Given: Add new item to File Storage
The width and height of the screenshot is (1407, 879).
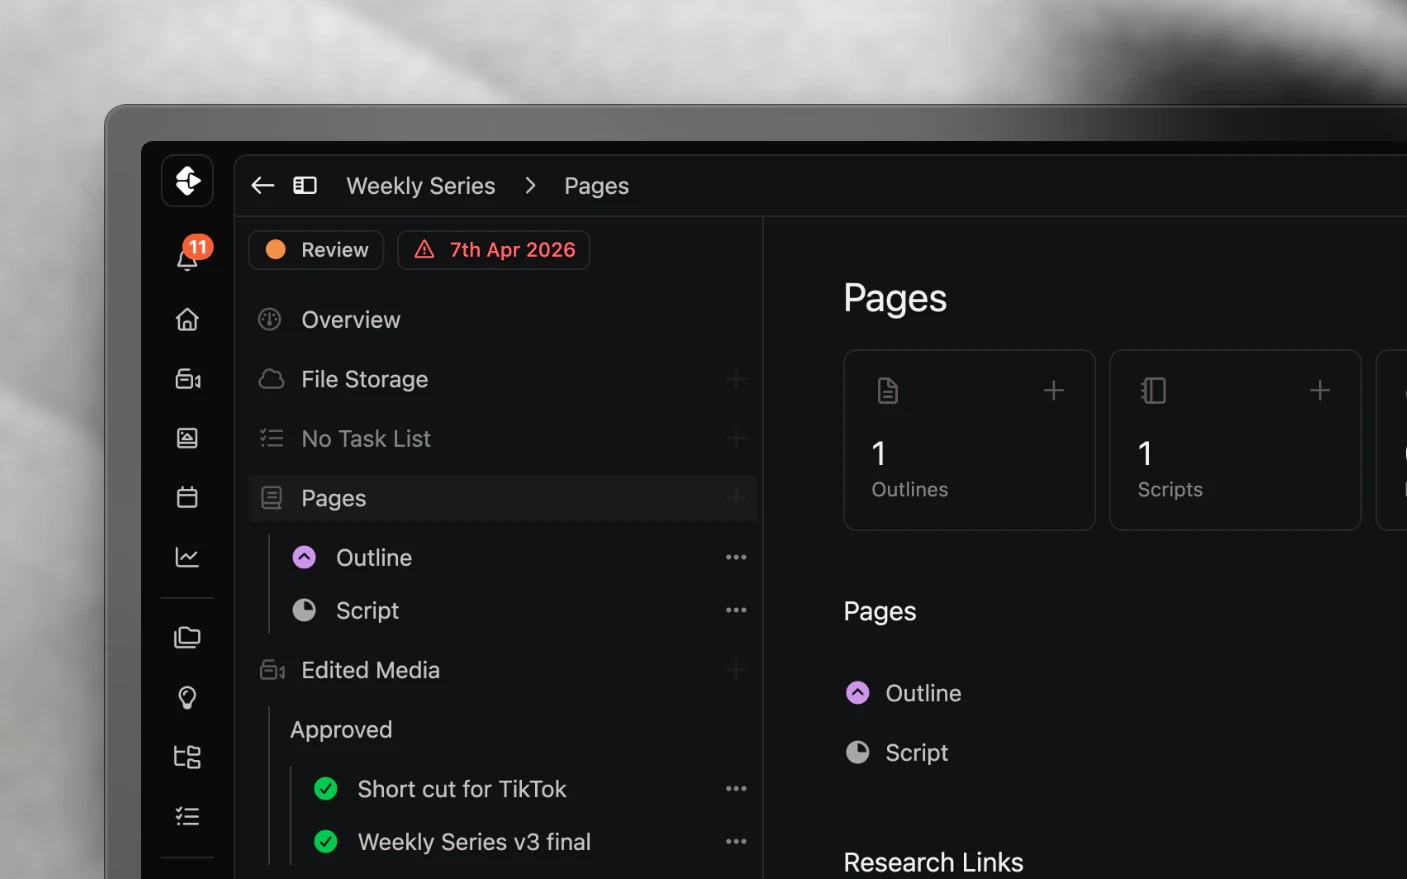Looking at the screenshot, I should point(736,379).
